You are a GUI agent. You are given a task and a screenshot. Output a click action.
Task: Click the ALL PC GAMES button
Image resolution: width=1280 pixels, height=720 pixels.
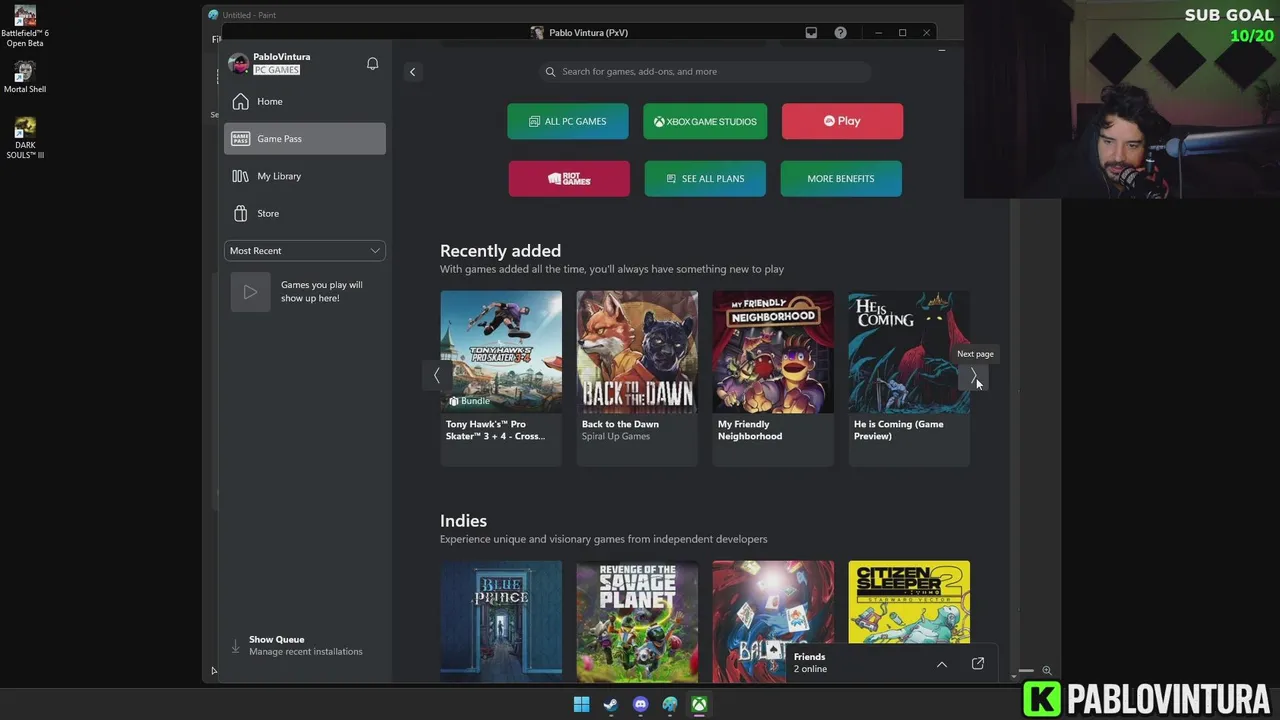[x=568, y=121]
